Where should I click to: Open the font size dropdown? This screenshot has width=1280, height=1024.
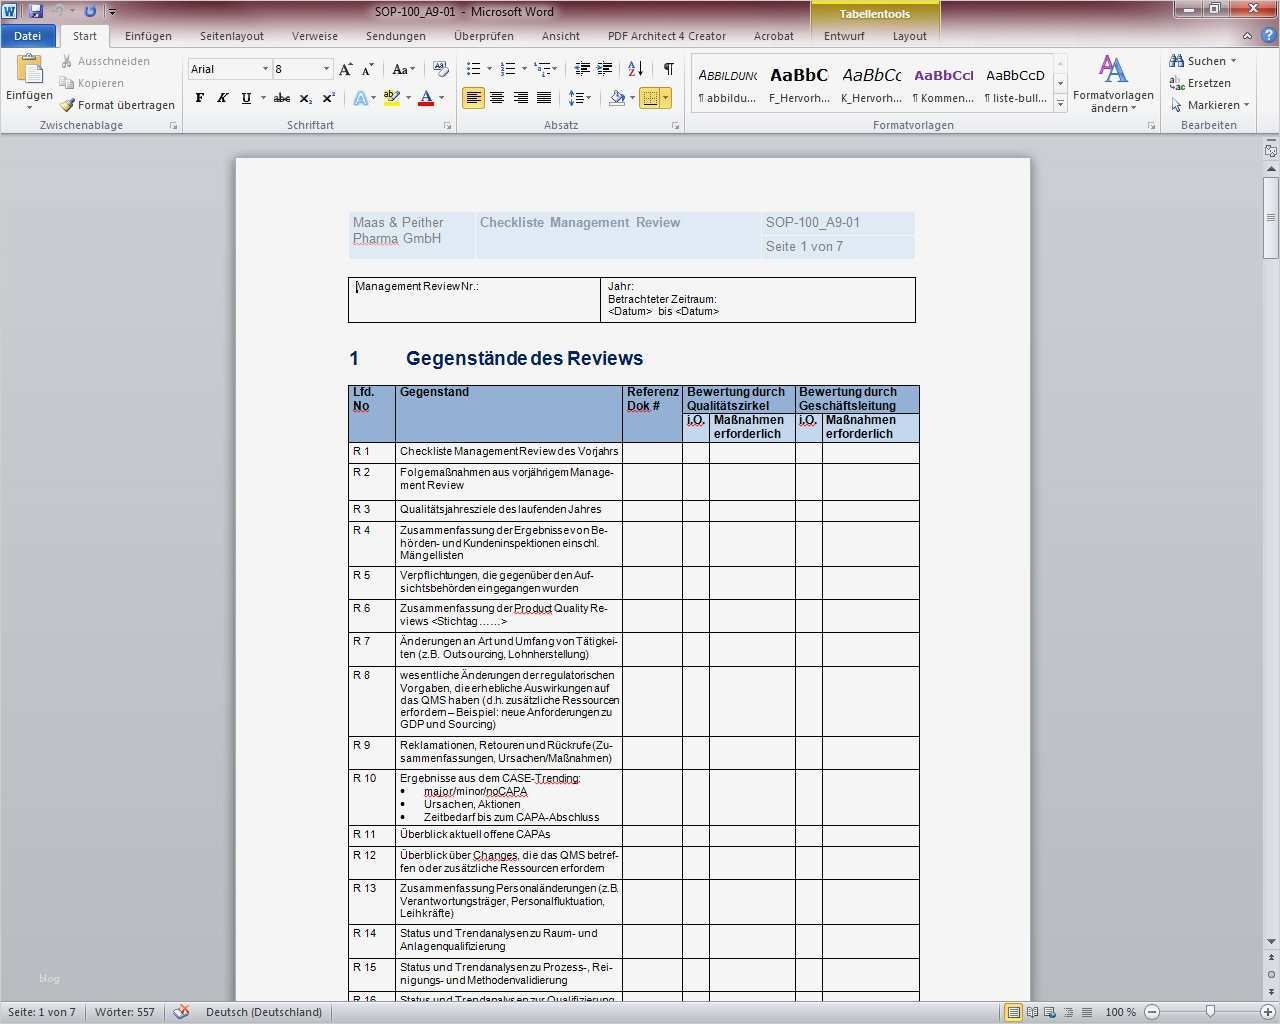pos(326,68)
